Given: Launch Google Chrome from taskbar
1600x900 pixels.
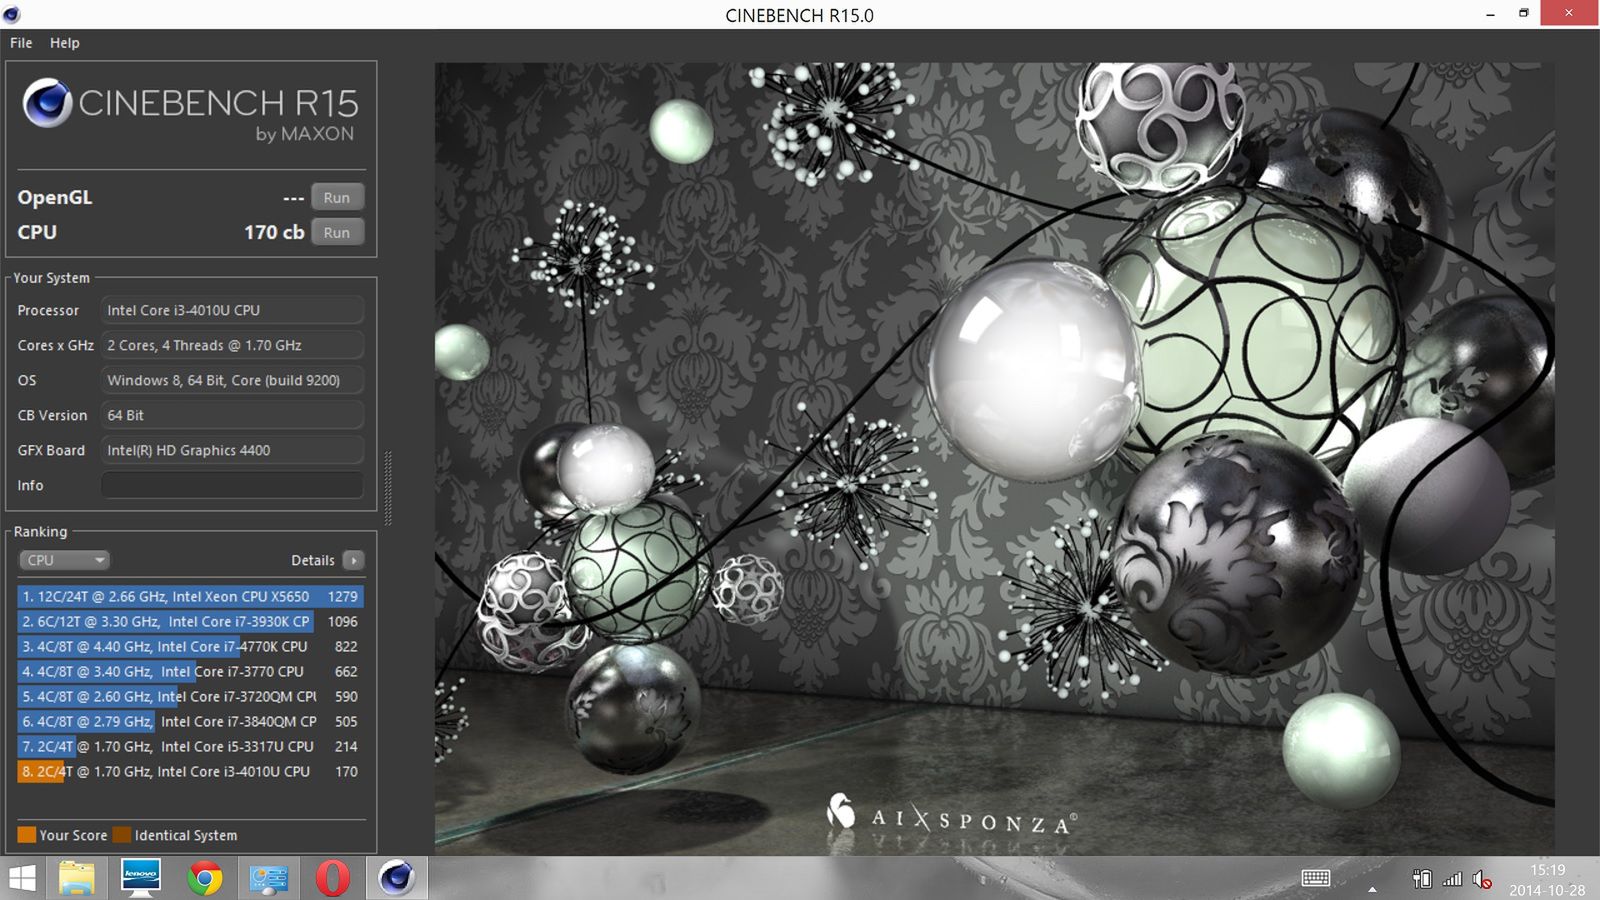Looking at the screenshot, I should click(x=205, y=879).
